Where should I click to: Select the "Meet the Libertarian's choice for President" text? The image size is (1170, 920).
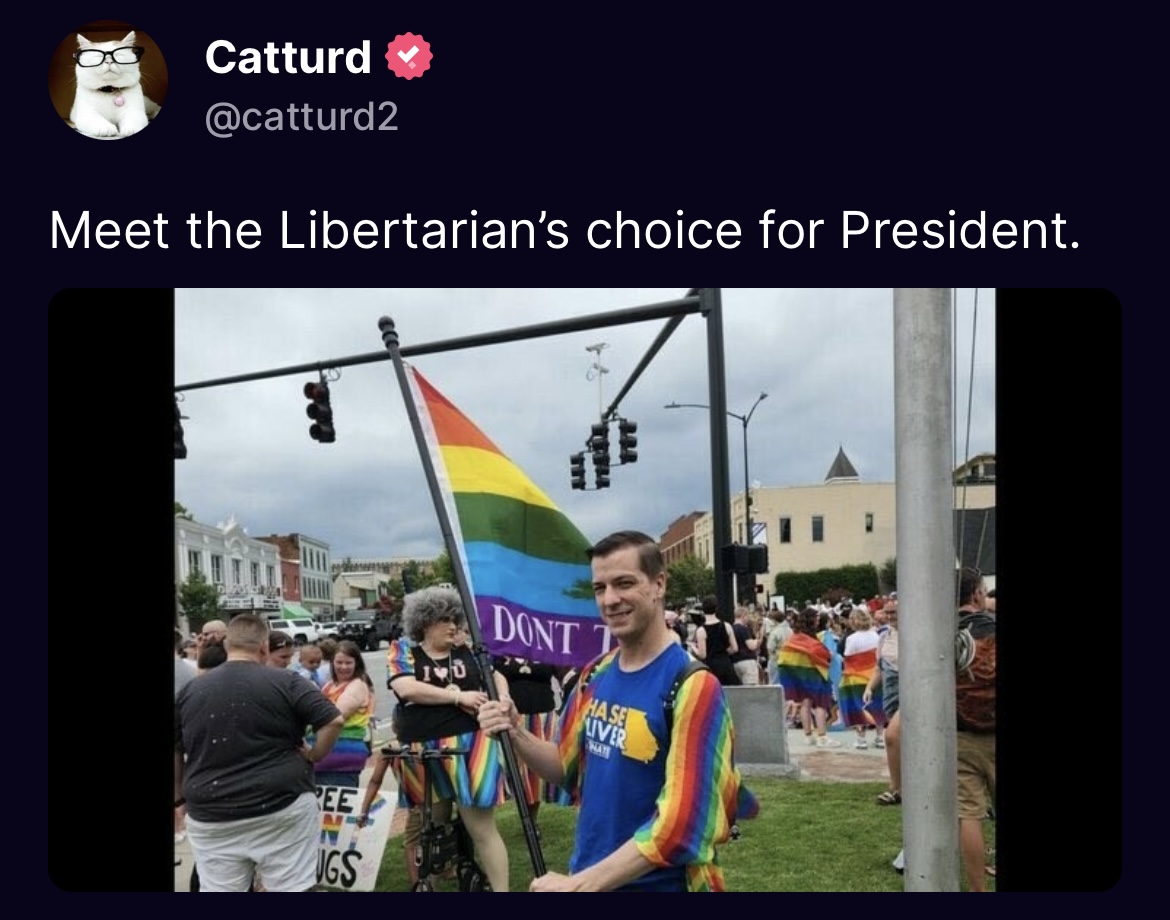(565, 230)
